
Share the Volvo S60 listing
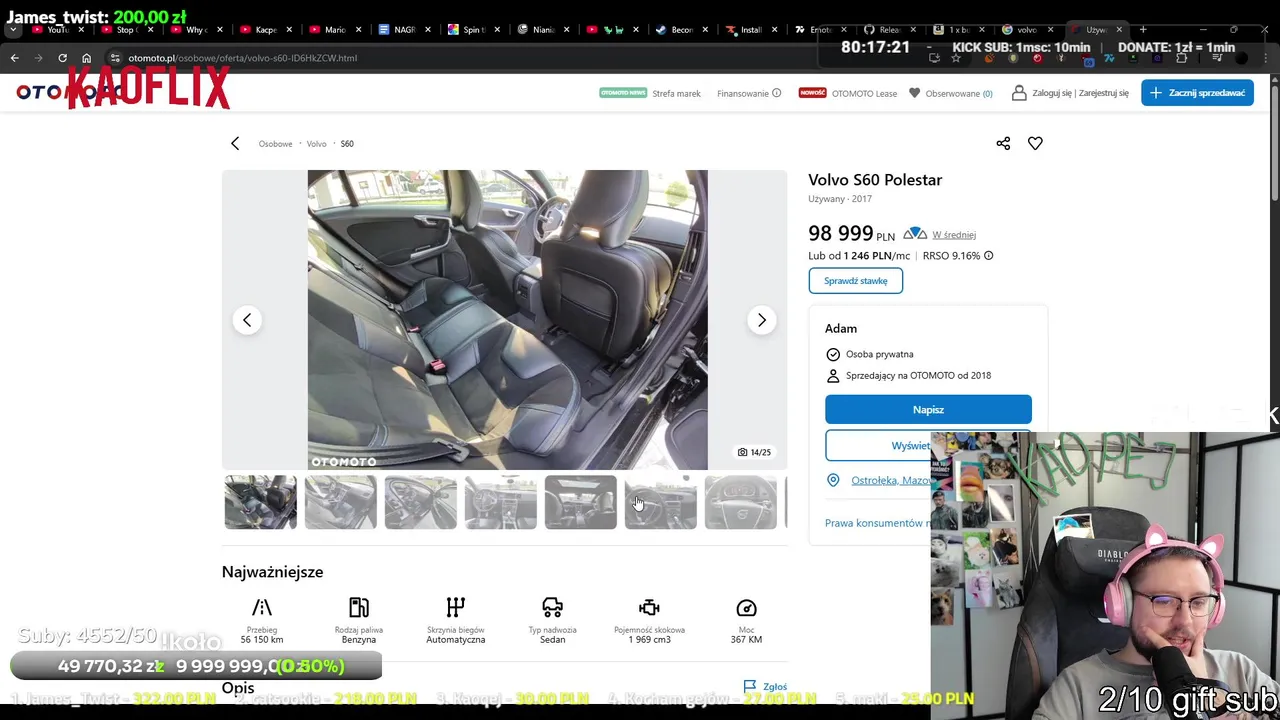click(x=1003, y=143)
